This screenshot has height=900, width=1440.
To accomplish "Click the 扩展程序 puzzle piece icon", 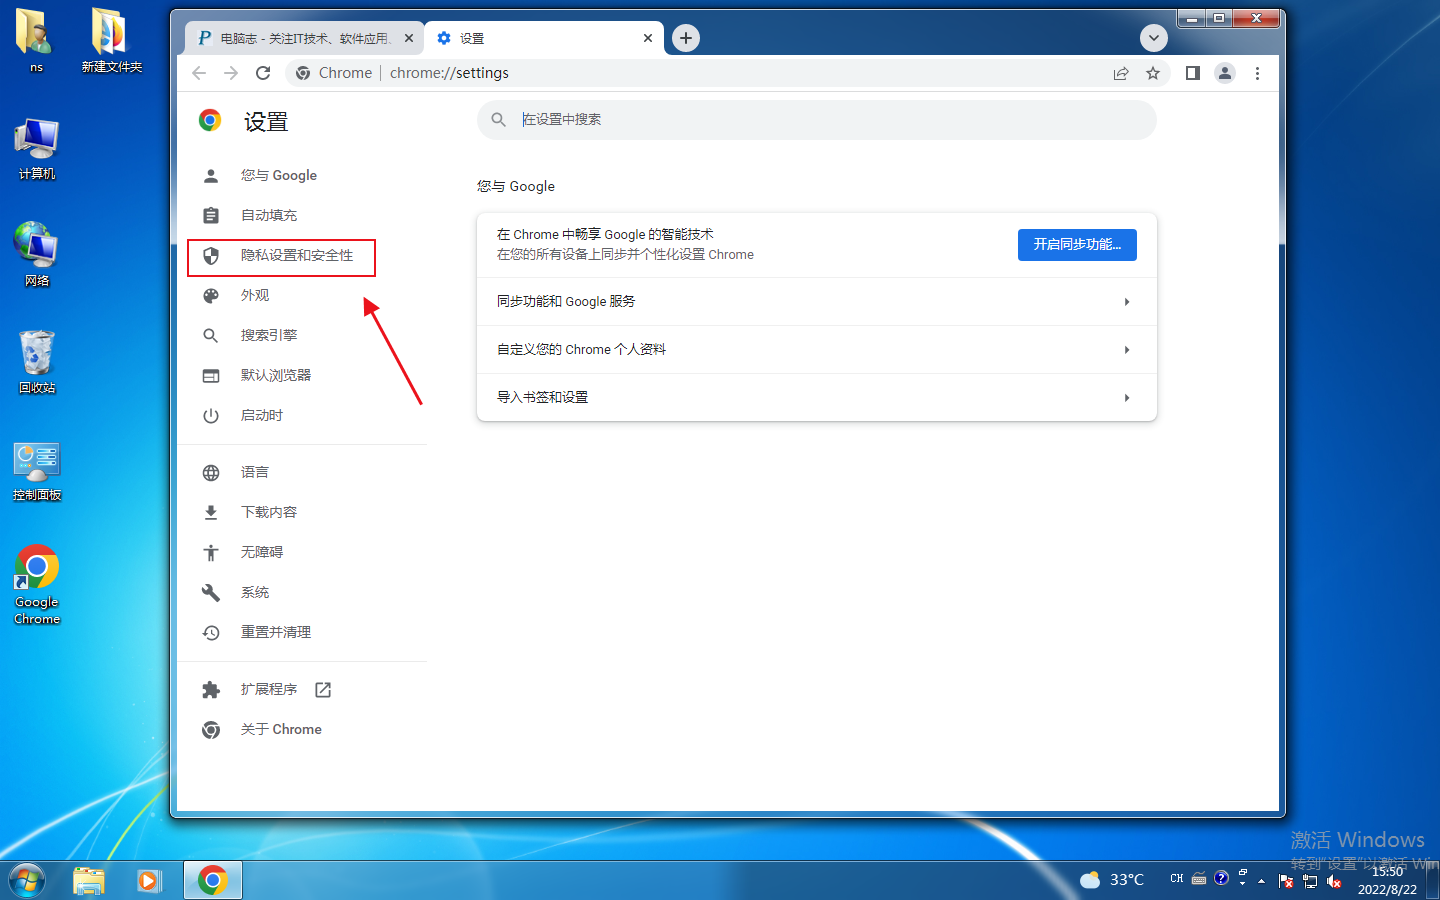I will click(211, 690).
